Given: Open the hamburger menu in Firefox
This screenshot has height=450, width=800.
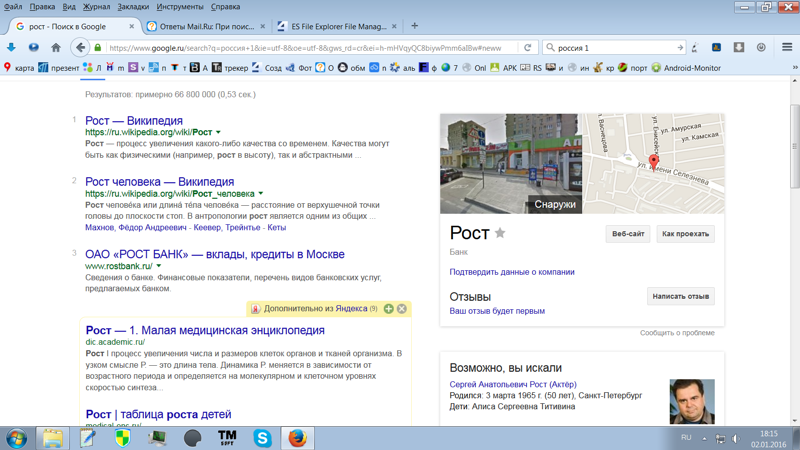Looking at the screenshot, I should coord(787,47).
